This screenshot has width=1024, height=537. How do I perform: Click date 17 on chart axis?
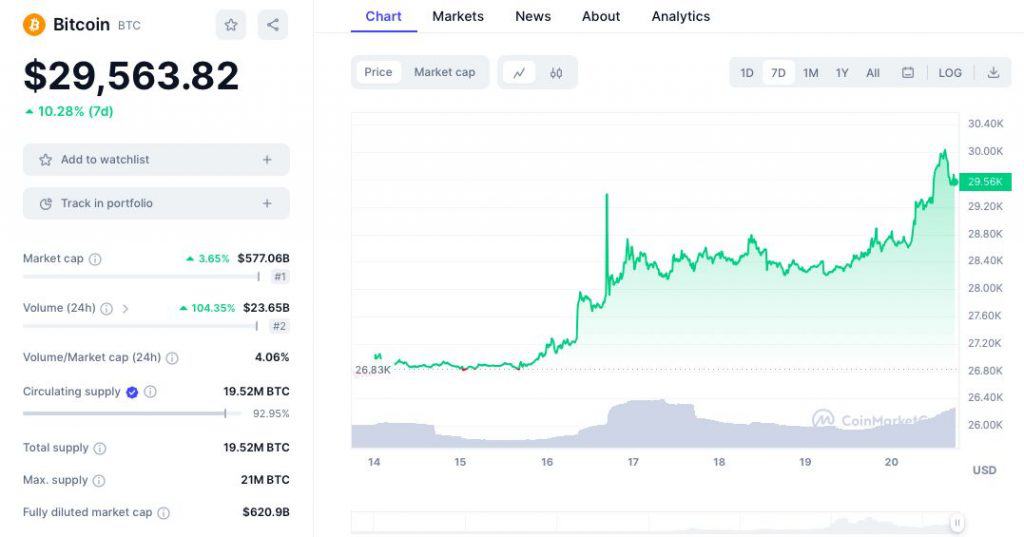tap(633, 462)
